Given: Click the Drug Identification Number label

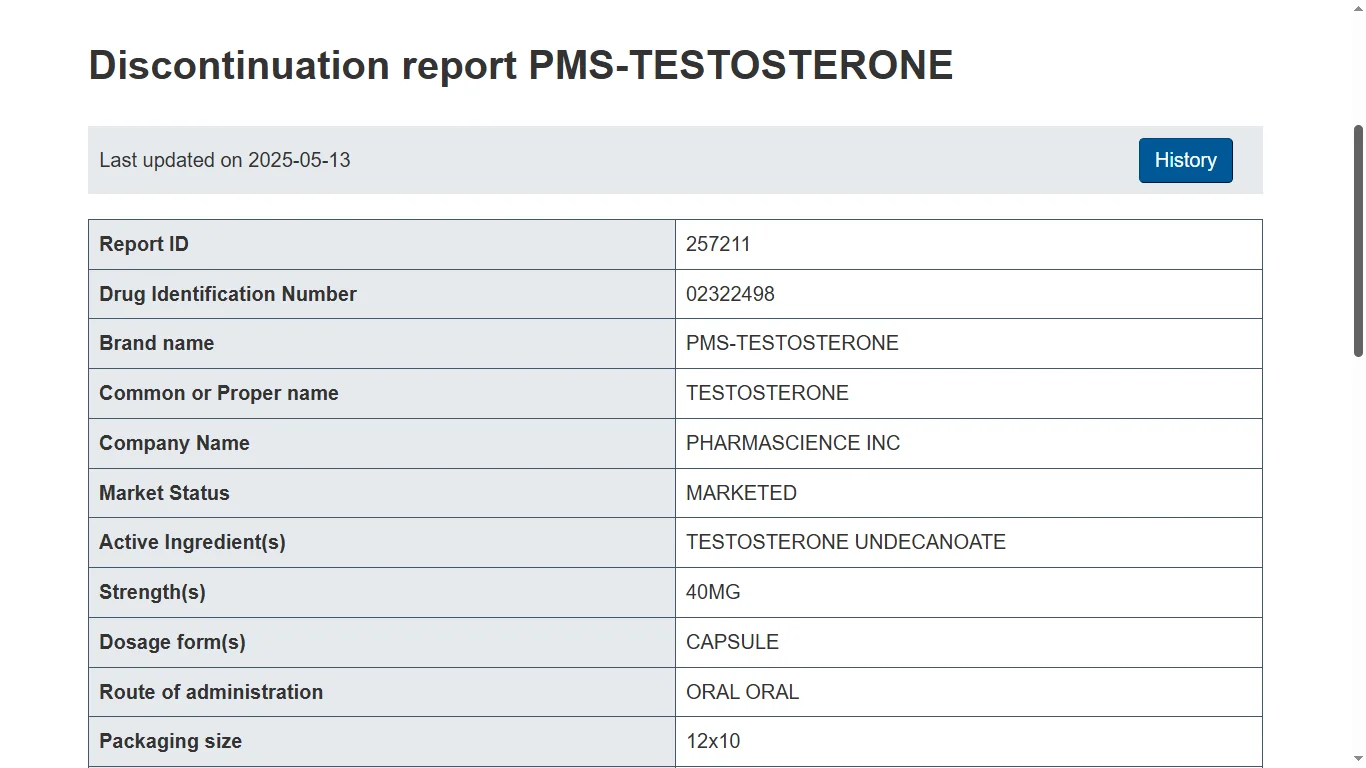Looking at the screenshot, I should (228, 294).
